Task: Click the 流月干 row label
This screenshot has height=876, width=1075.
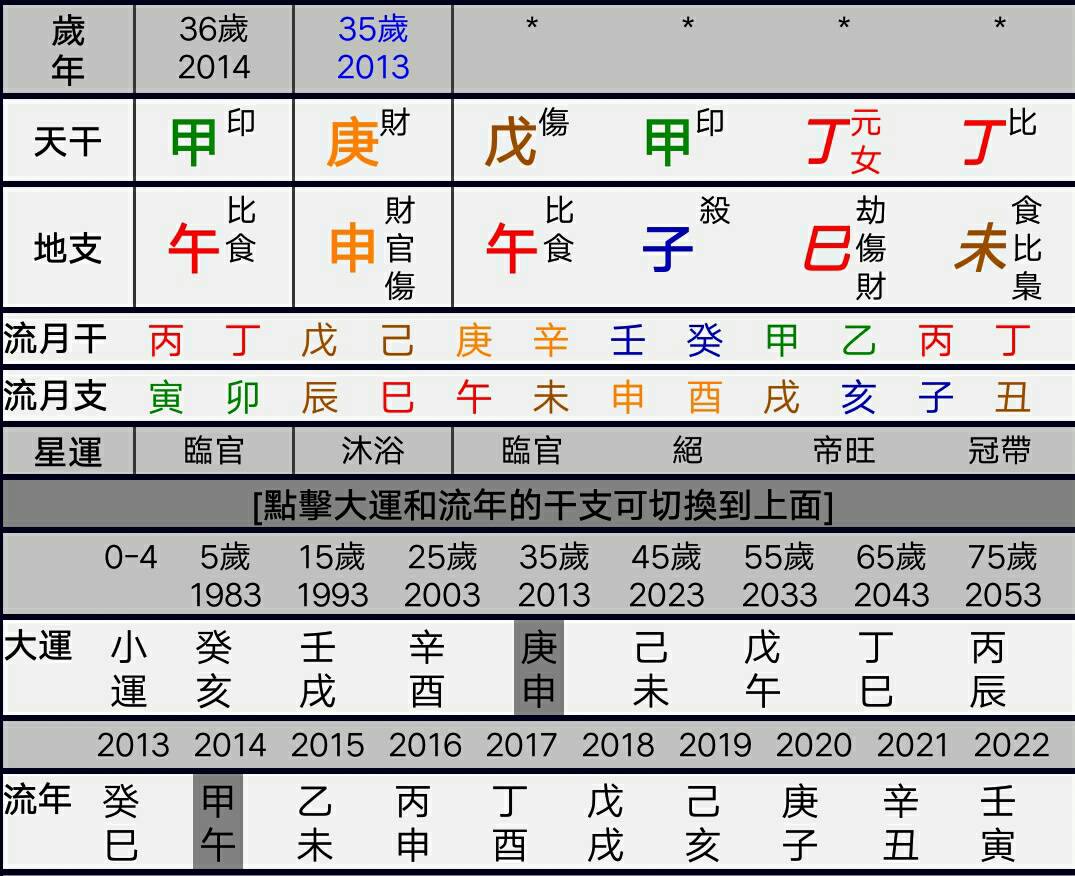Action: 55,339
